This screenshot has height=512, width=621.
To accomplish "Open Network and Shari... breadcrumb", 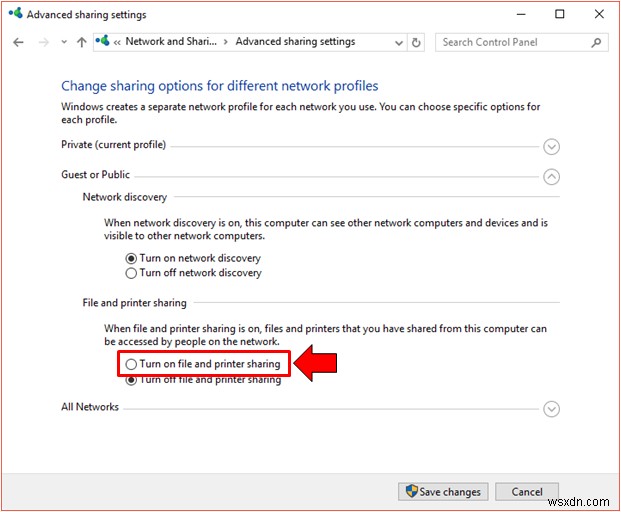I will (171, 42).
